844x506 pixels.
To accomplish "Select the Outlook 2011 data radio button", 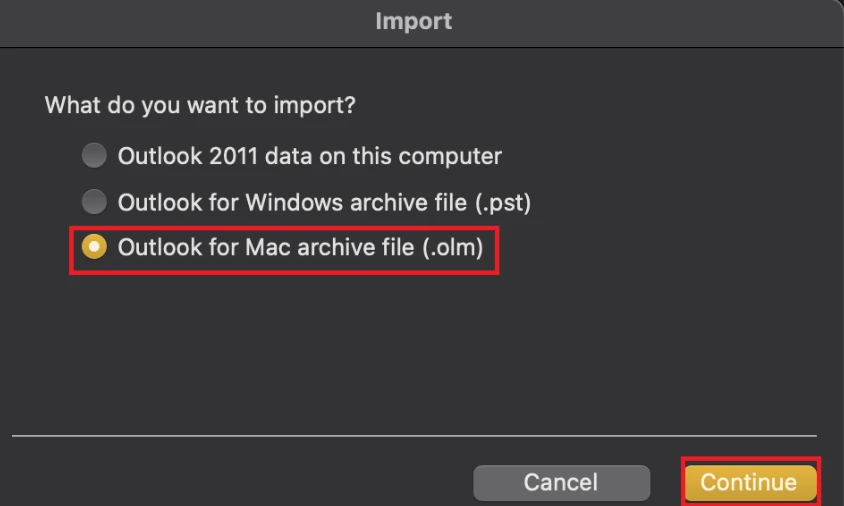I will coord(94,156).
